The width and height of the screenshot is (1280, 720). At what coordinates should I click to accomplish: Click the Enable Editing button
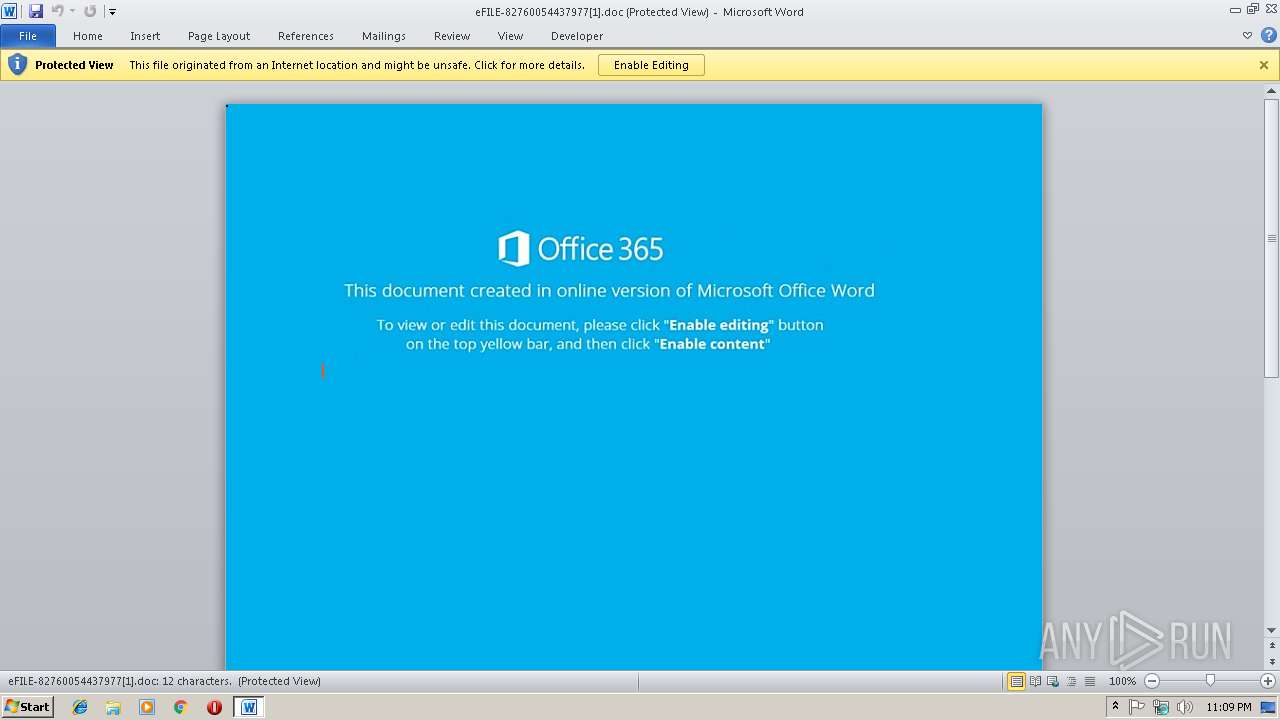click(x=651, y=65)
